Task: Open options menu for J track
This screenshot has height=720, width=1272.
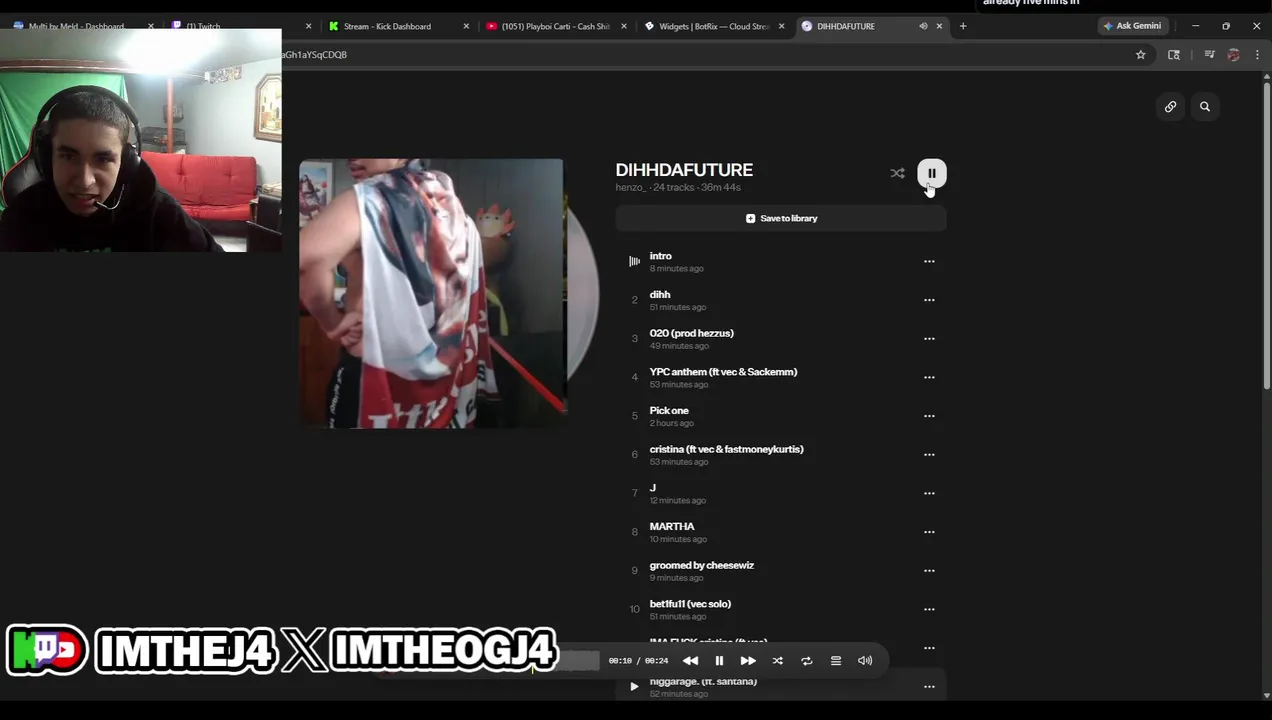Action: point(929,493)
